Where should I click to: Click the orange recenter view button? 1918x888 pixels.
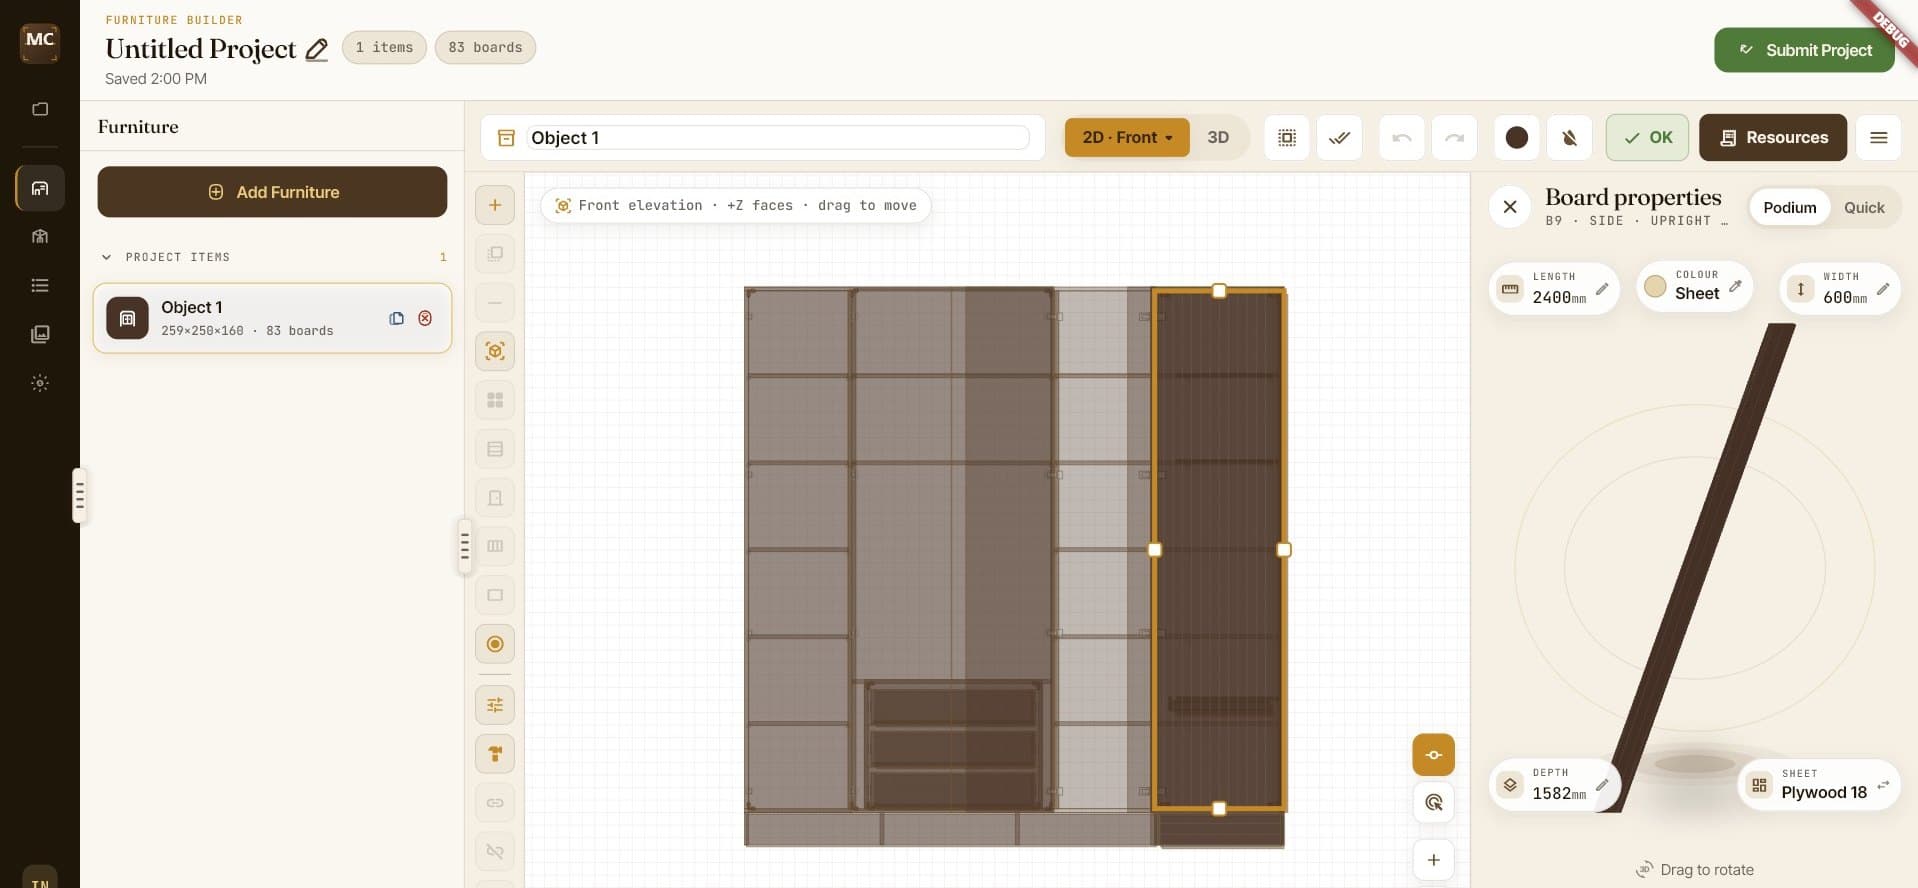point(1433,755)
